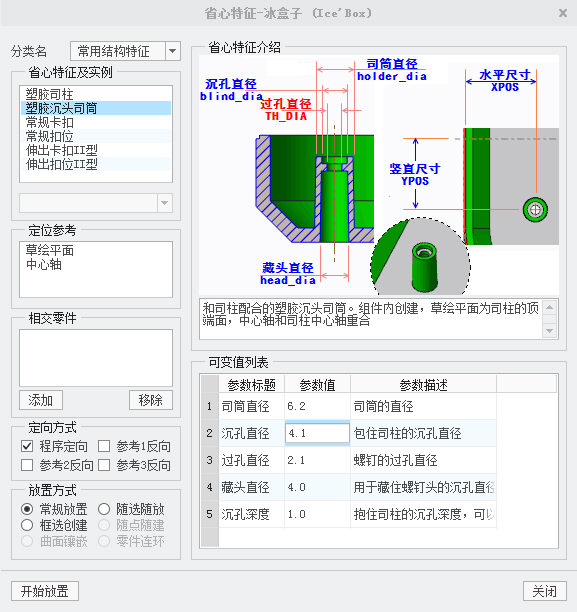Click the 移除 button
The height and width of the screenshot is (612, 577).
(x=151, y=400)
